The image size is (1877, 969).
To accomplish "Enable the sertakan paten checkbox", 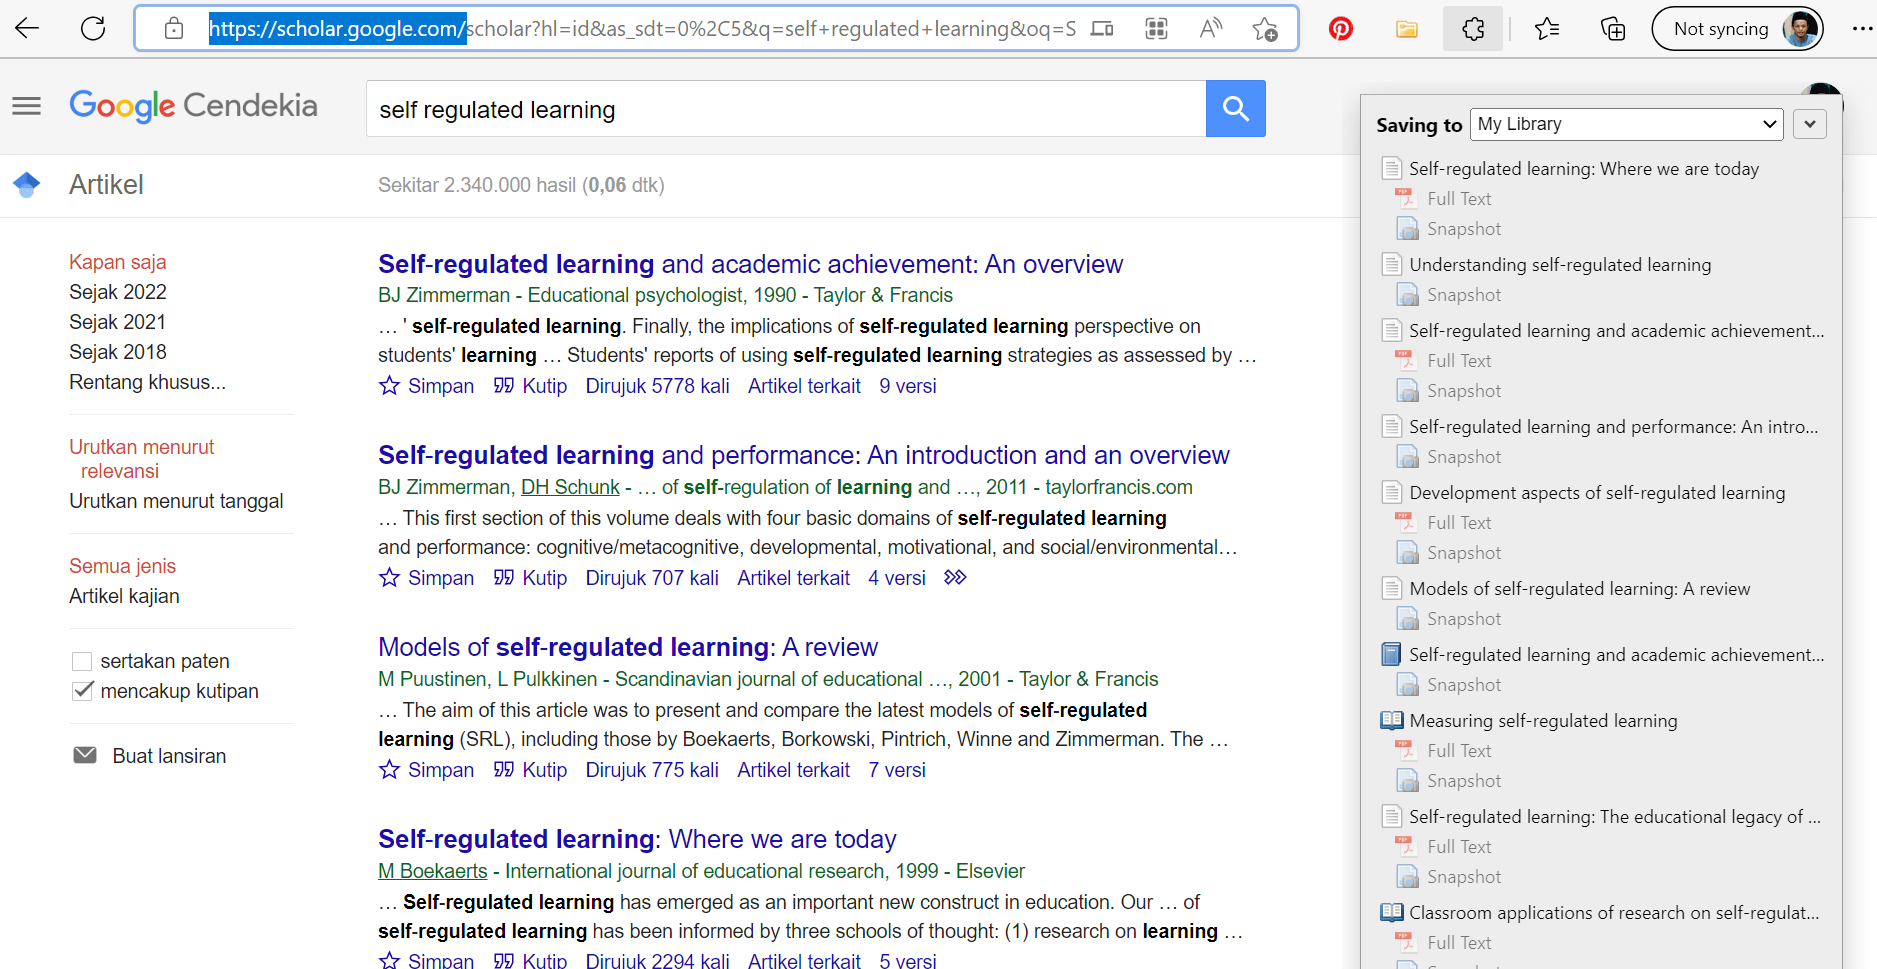I will (82, 661).
